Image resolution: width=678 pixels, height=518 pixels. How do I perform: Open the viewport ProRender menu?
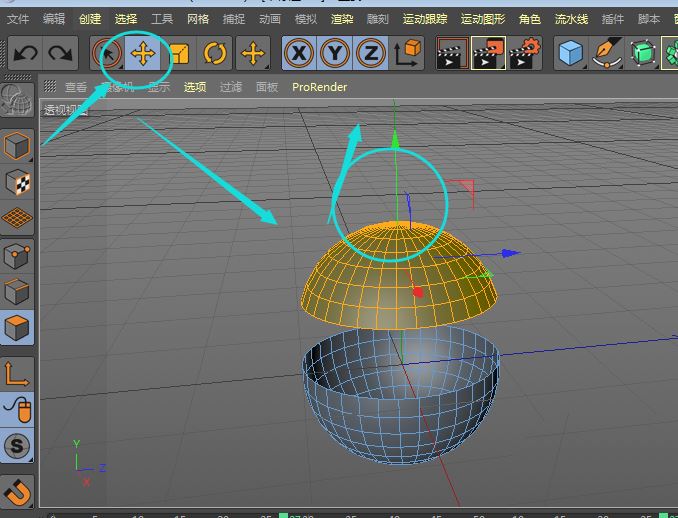[x=319, y=87]
